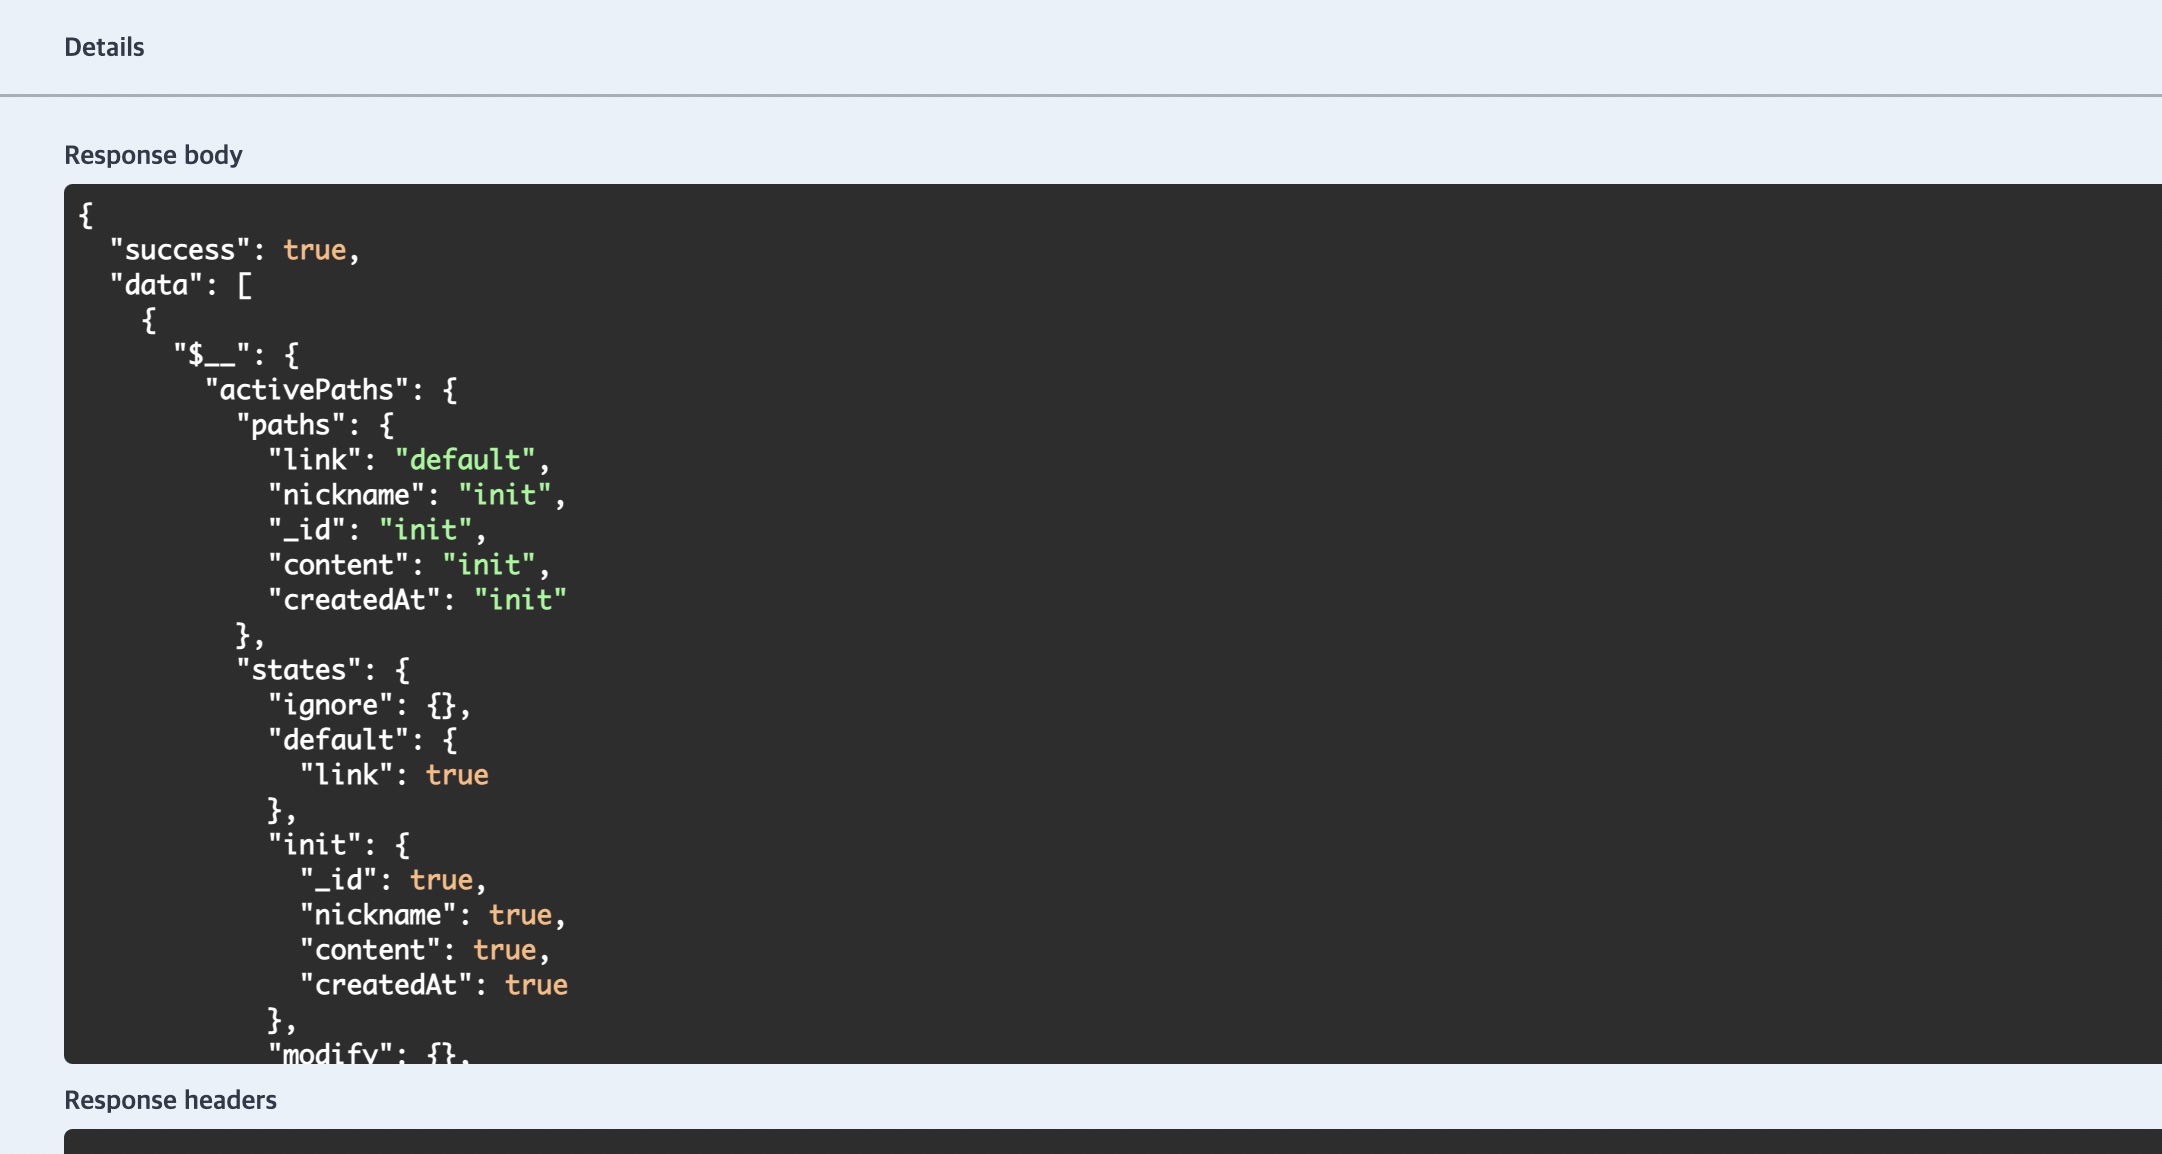Viewport: 2162px width, 1154px height.
Task: Click the Details column heading
Action: point(104,47)
